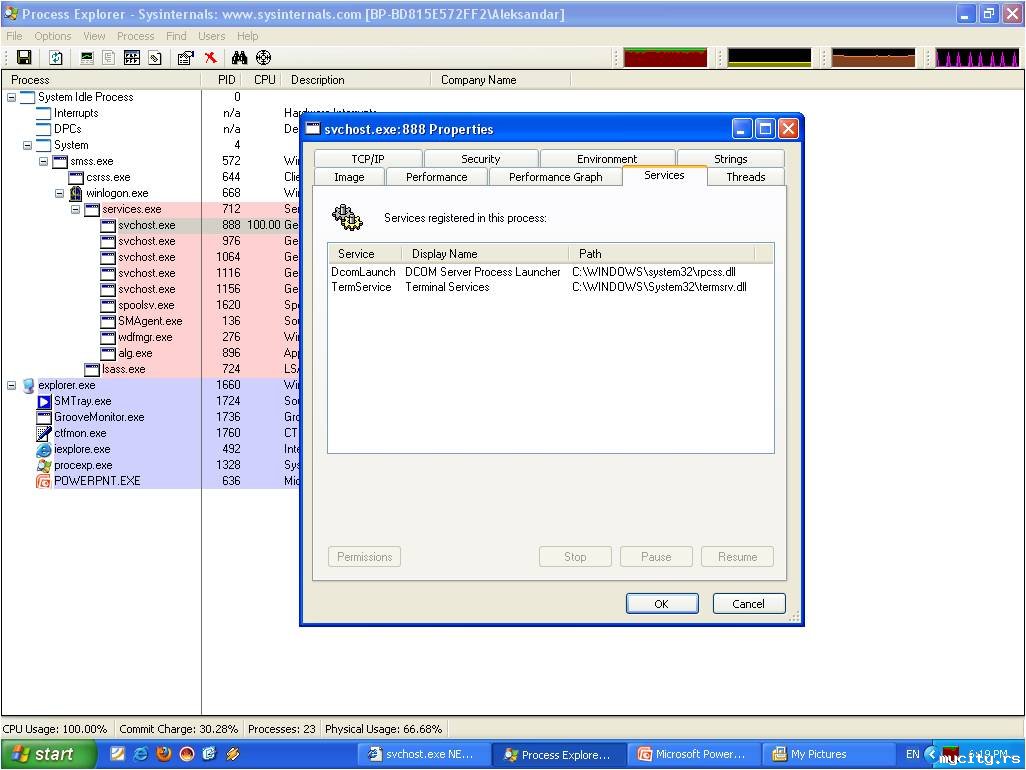
Task: Click the Permissions button
Action: tap(364, 557)
